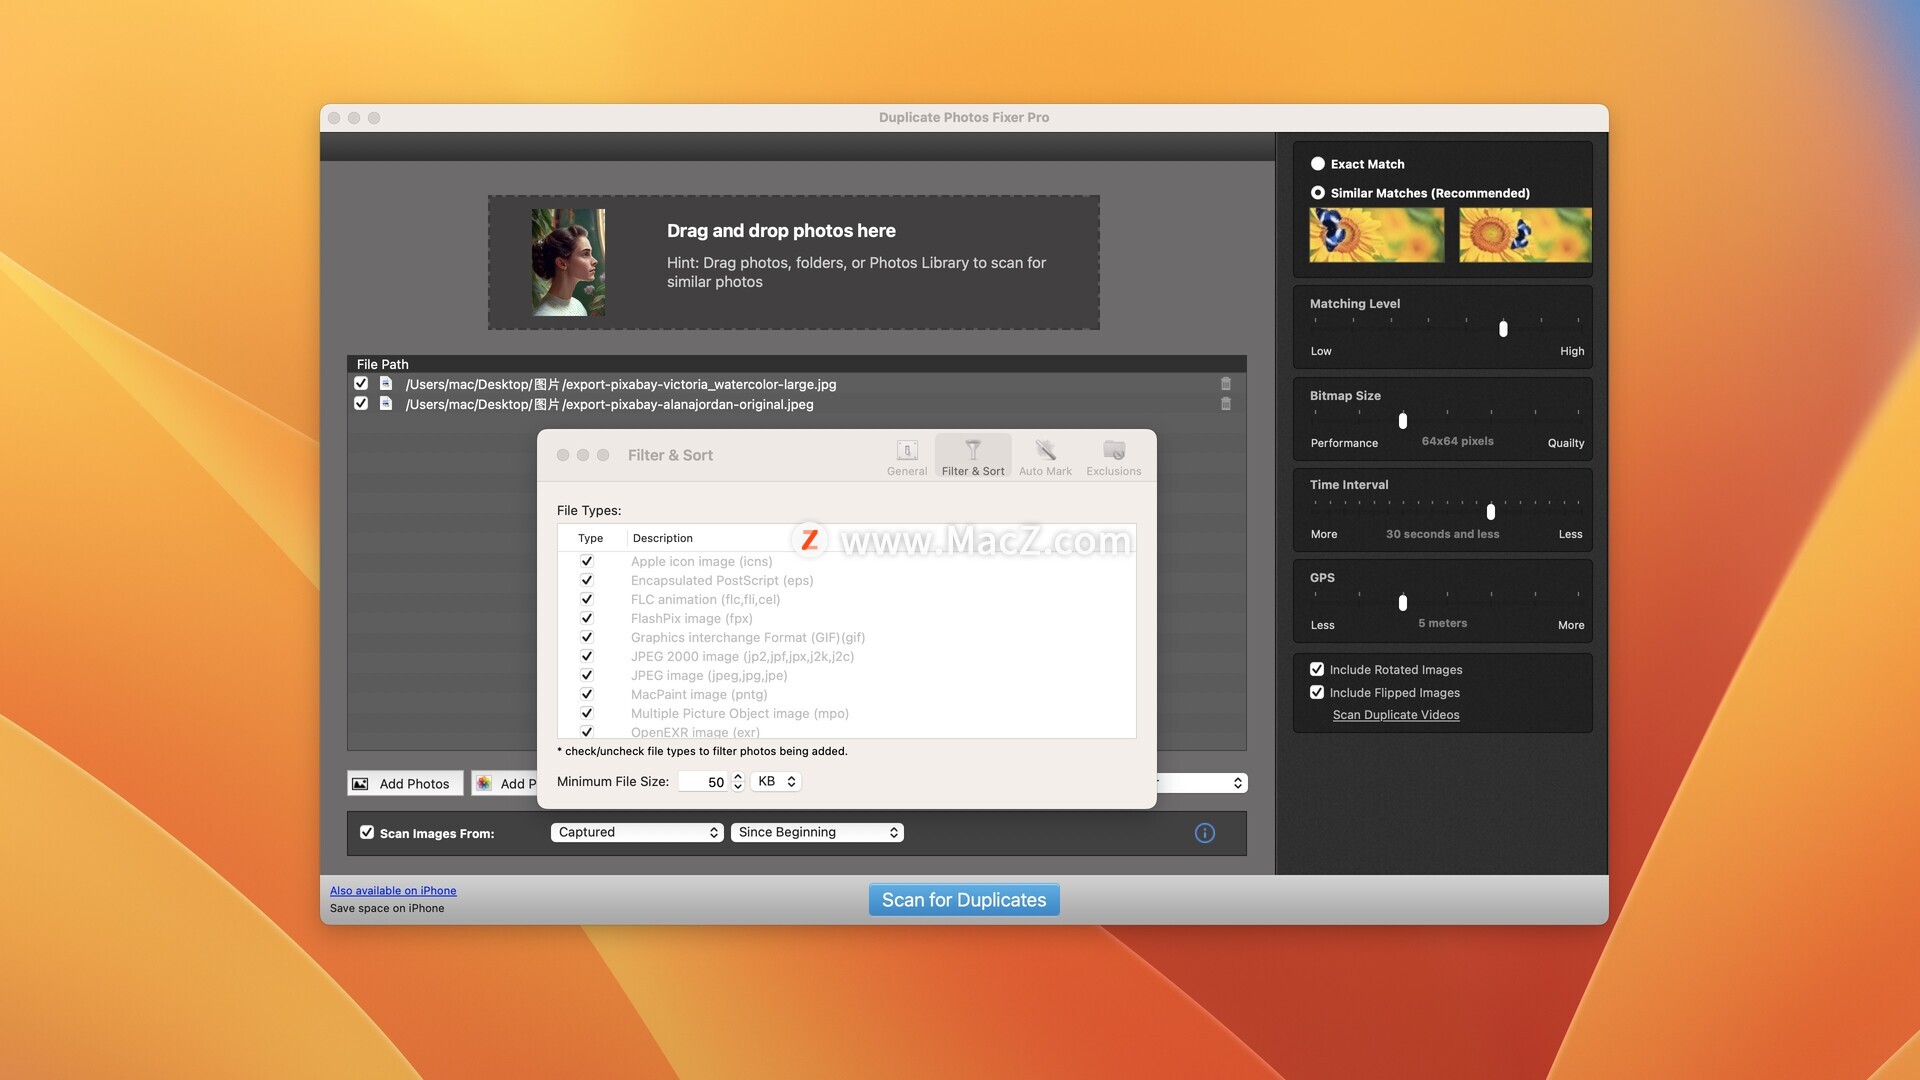The image size is (1920, 1080).
Task: Click the Minimum File Size stepper arrows
Action: (x=738, y=782)
